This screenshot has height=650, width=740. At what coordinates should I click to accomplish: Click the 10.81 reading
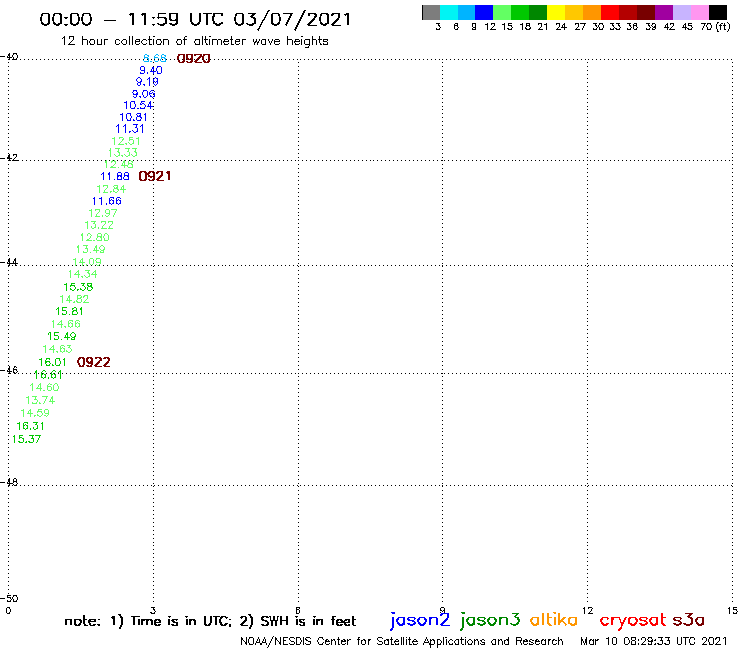[x=133, y=117]
